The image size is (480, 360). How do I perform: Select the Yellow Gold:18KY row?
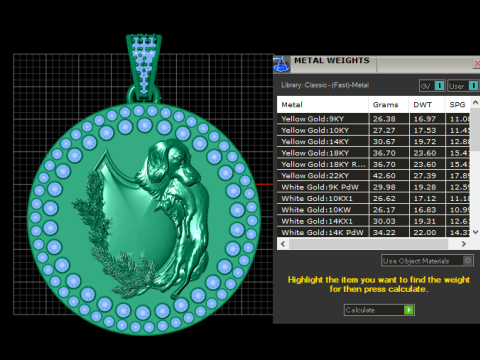point(373,153)
